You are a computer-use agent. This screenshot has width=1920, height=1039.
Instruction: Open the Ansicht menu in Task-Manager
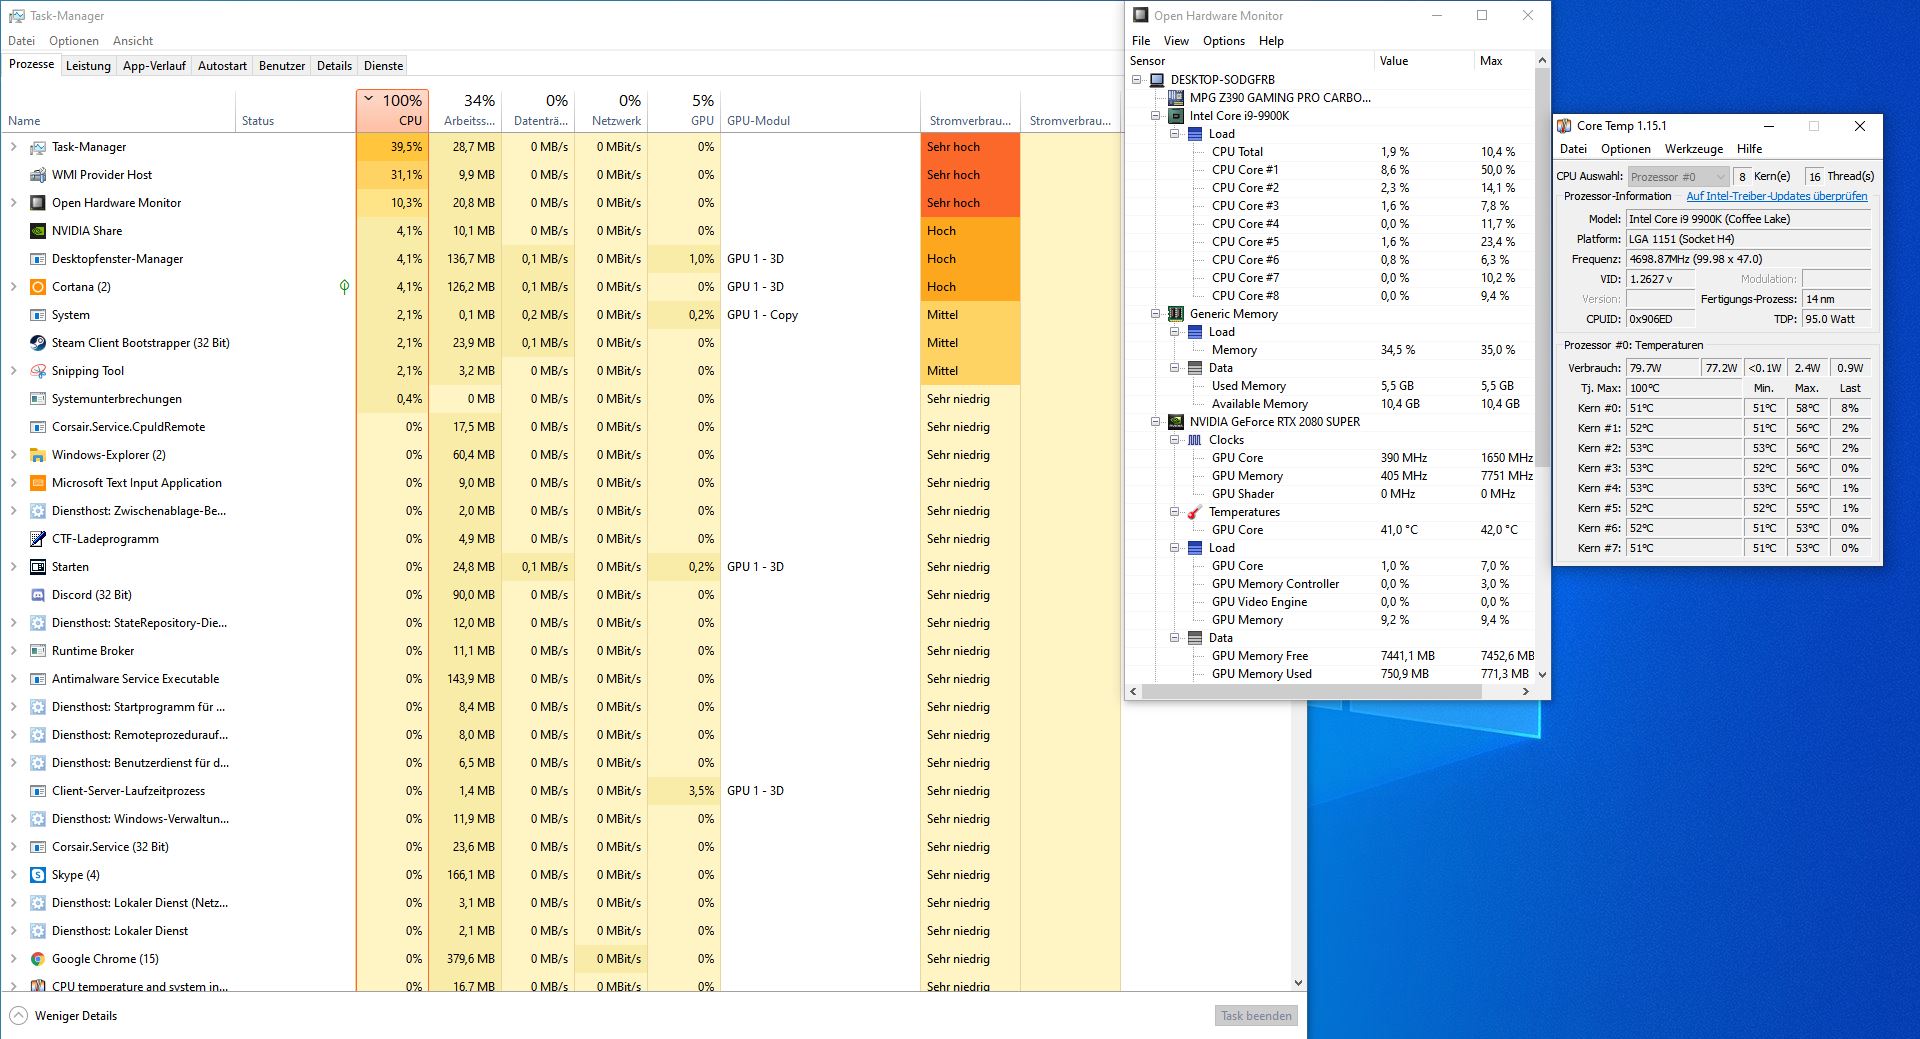pyautogui.click(x=133, y=41)
